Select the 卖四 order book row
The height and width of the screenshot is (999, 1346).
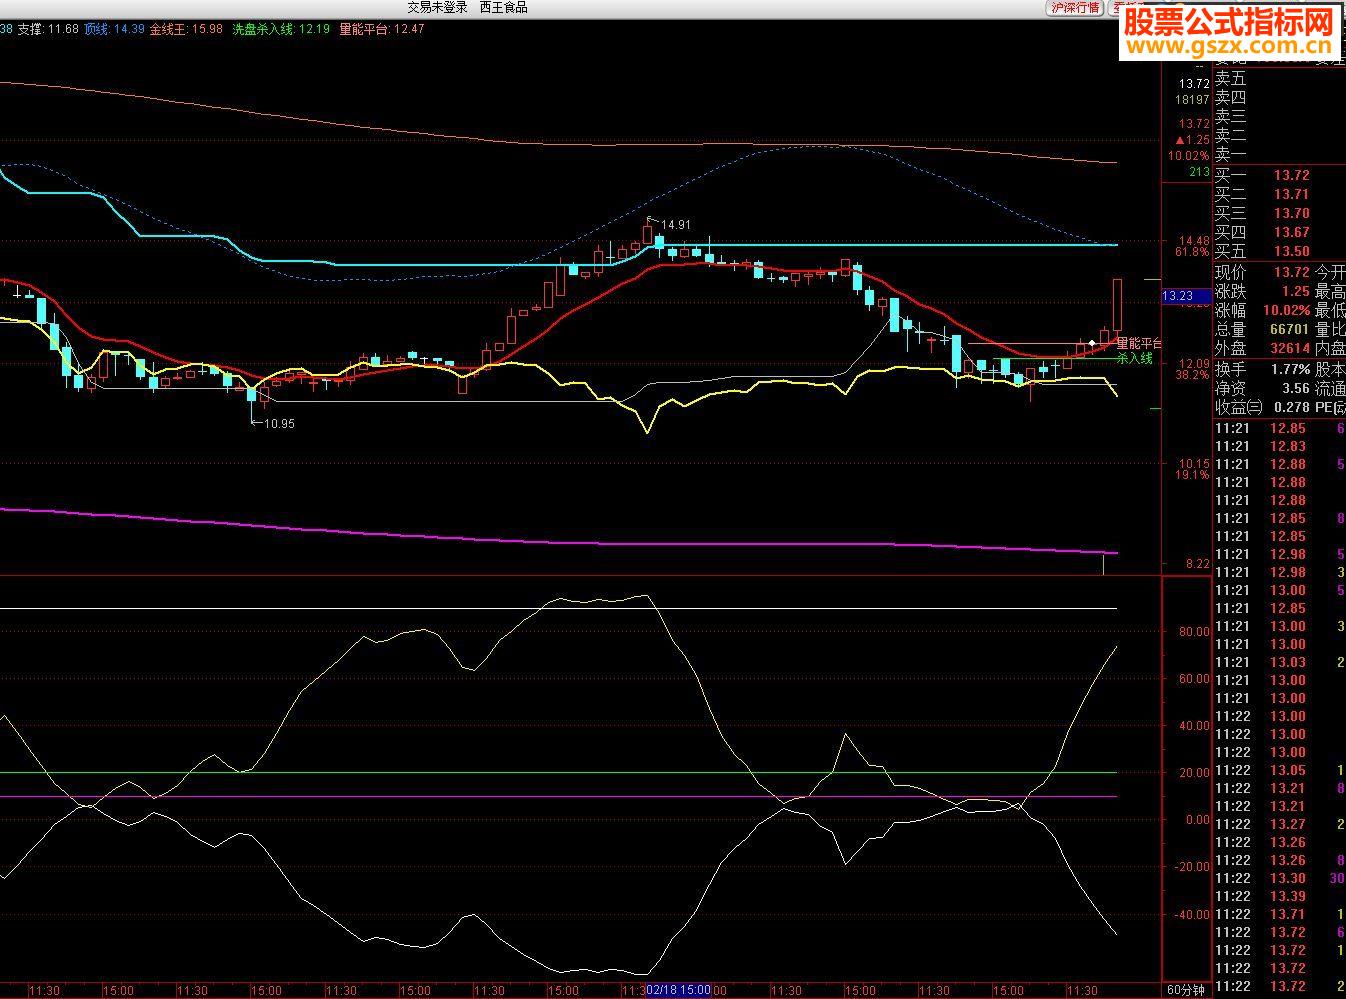tap(1278, 97)
